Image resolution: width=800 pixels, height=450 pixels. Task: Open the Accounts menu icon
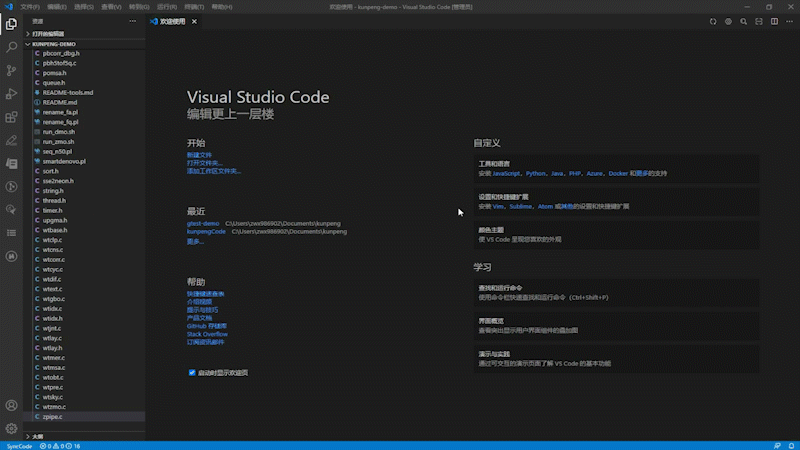[11, 406]
